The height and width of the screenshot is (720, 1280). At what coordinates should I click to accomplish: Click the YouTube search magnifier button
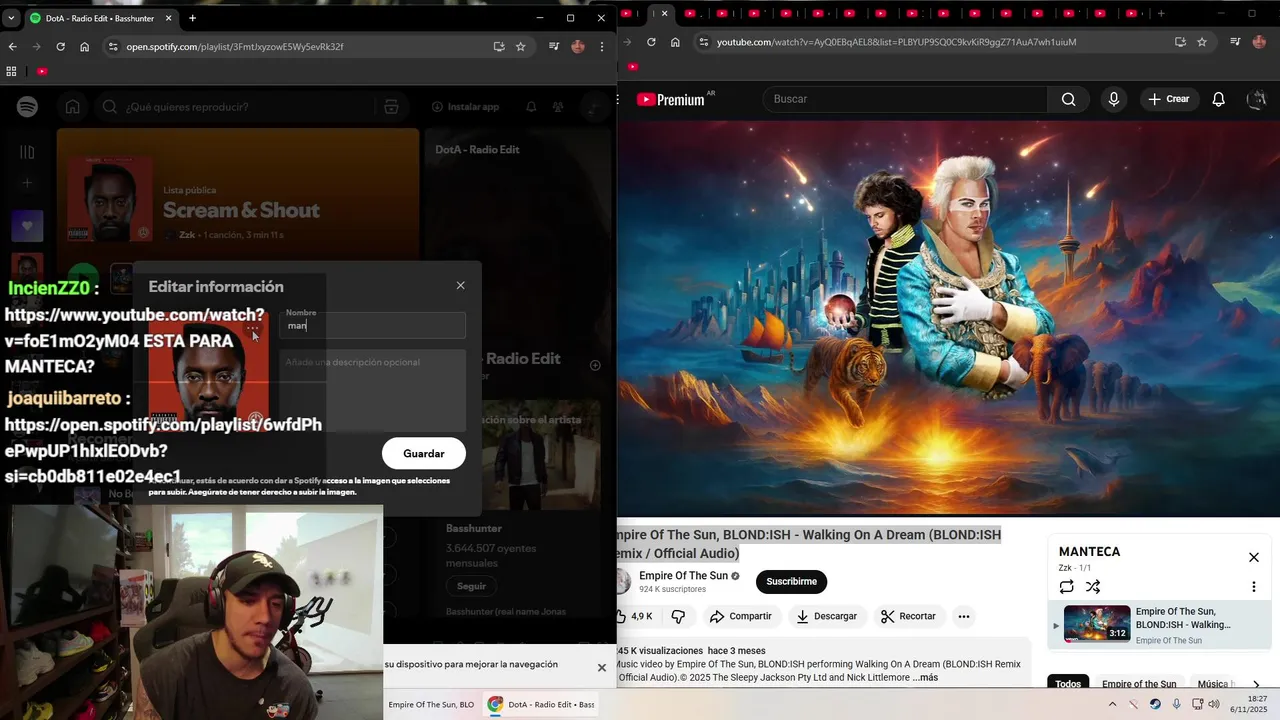(x=1069, y=99)
